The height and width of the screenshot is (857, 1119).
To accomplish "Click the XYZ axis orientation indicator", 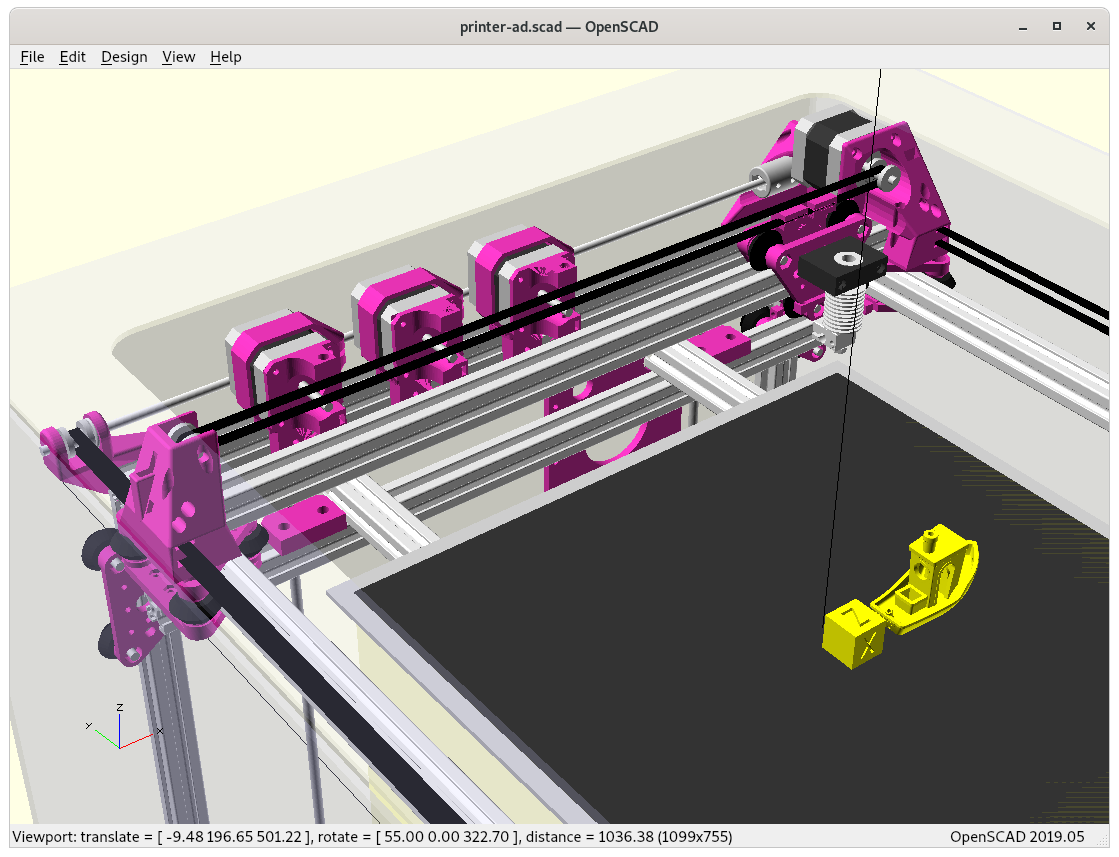I will 120,729.
